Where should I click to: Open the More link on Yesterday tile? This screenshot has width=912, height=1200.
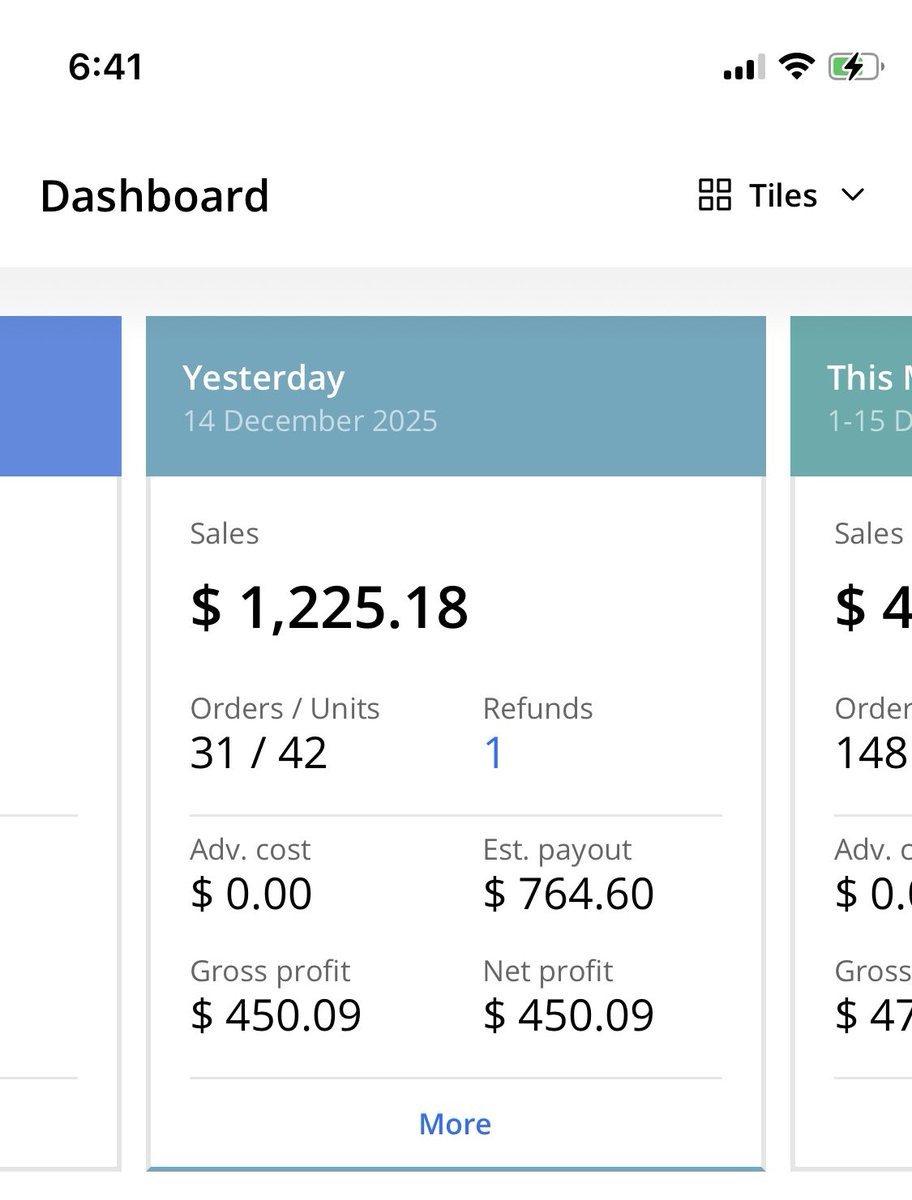455,1124
